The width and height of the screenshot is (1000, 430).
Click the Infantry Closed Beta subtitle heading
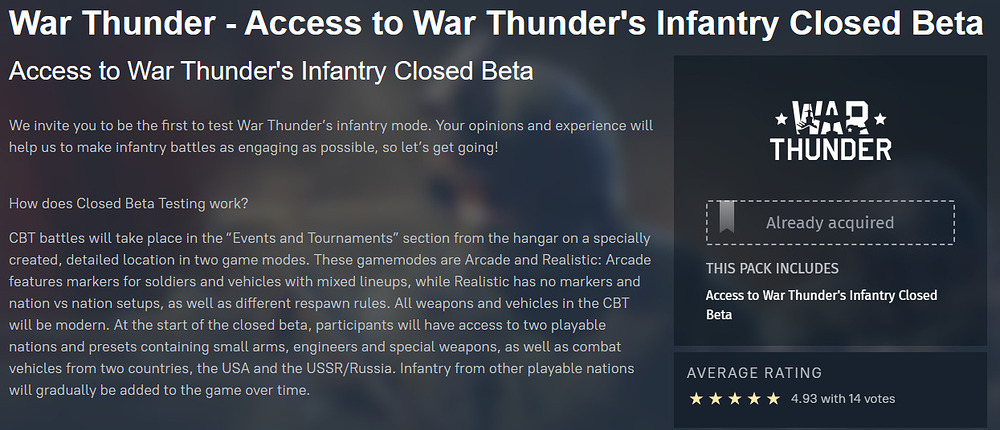tap(271, 72)
